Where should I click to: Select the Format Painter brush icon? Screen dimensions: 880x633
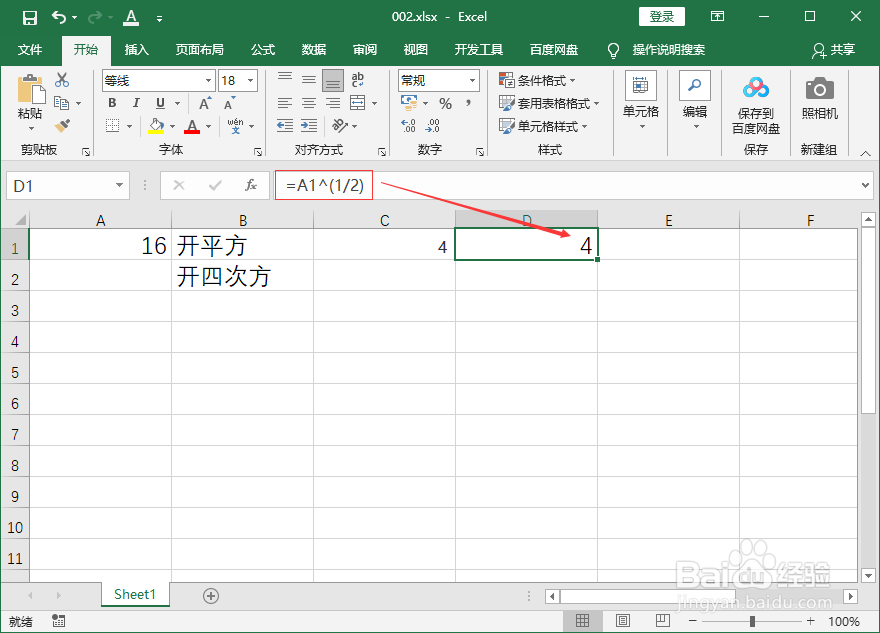click(62, 126)
